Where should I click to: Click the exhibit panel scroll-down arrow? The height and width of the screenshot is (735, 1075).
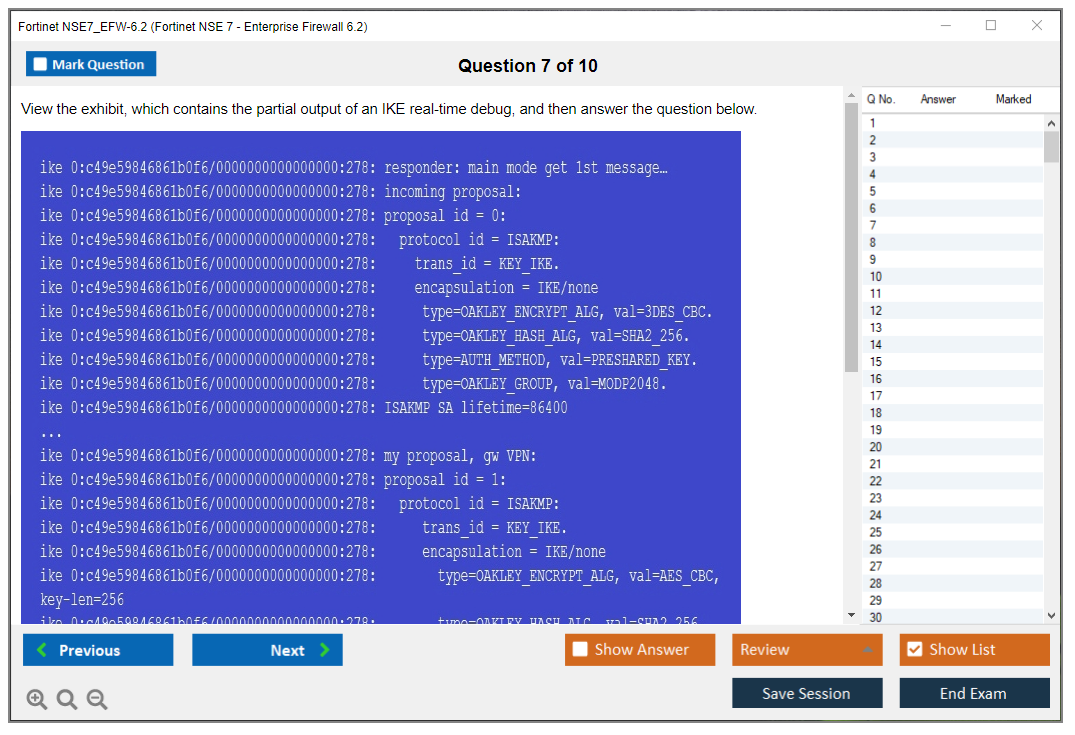point(851,614)
